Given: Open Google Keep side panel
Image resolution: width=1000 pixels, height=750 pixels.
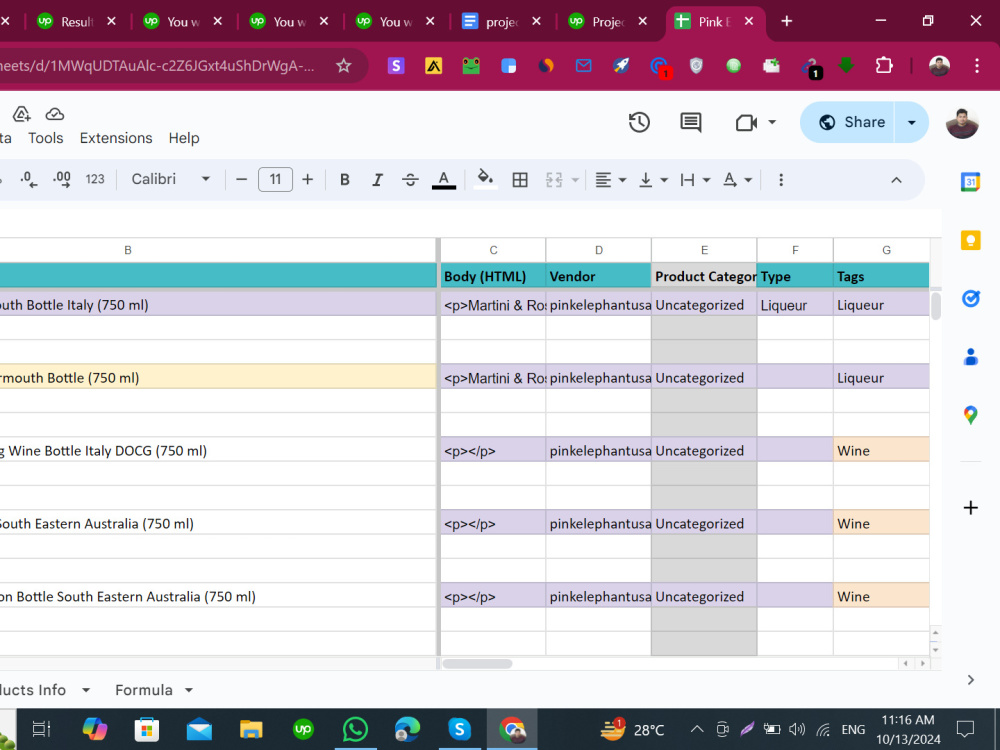Looking at the screenshot, I should (x=970, y=240).
